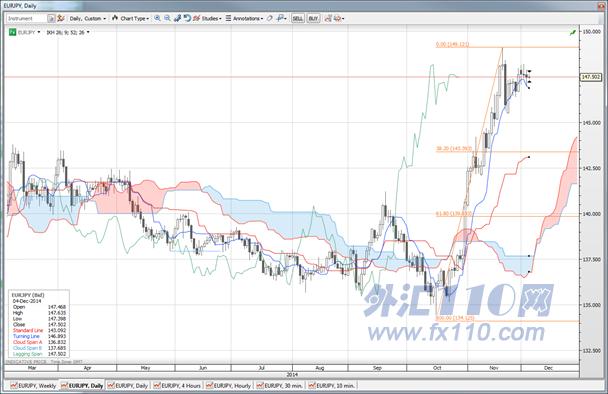Click the eraser icon after Annotations

pos(270,18)
